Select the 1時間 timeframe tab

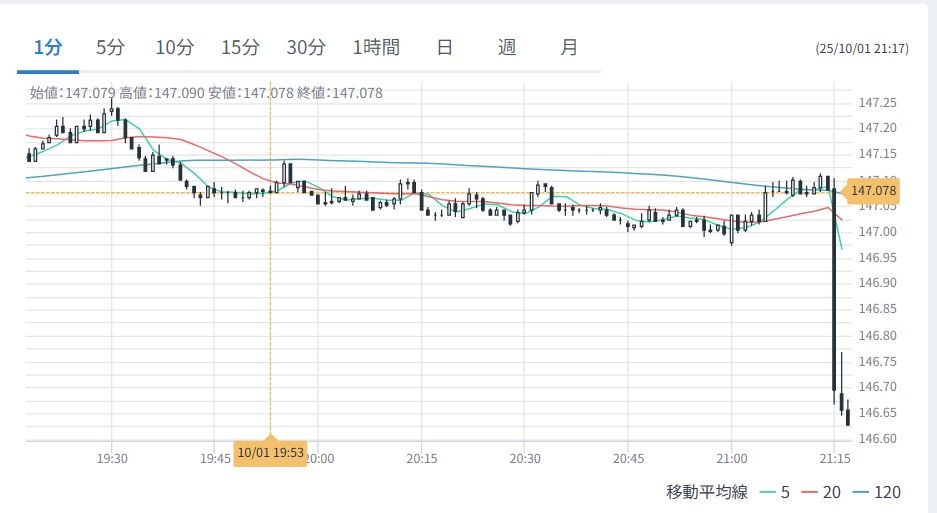(376, 47)
